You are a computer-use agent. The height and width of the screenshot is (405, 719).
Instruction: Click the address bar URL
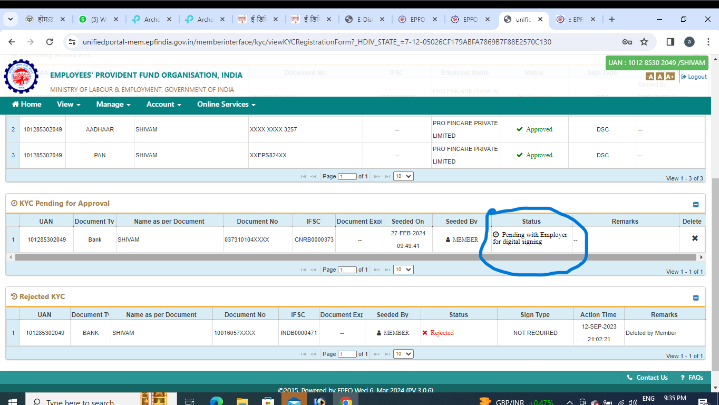tap(316, 42)
